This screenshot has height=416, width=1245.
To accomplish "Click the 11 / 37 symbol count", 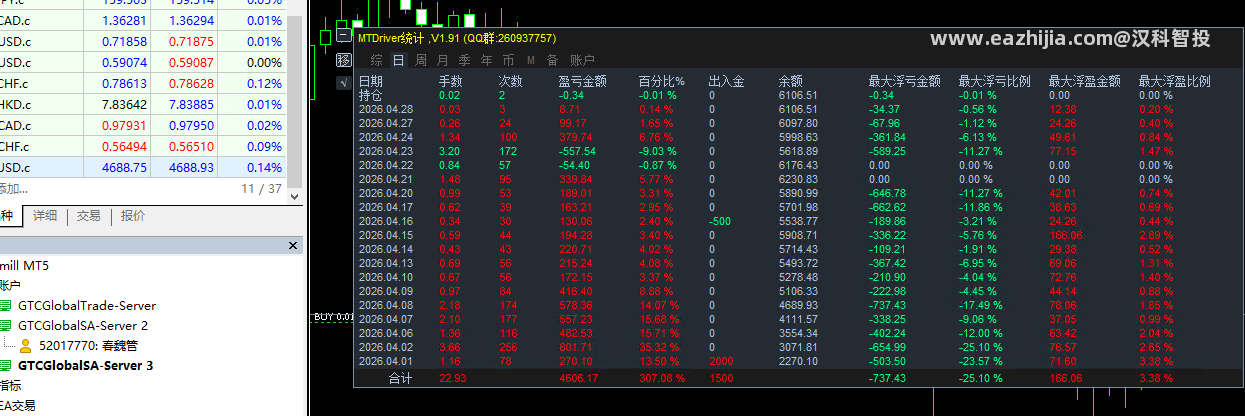I will [262, 188].
